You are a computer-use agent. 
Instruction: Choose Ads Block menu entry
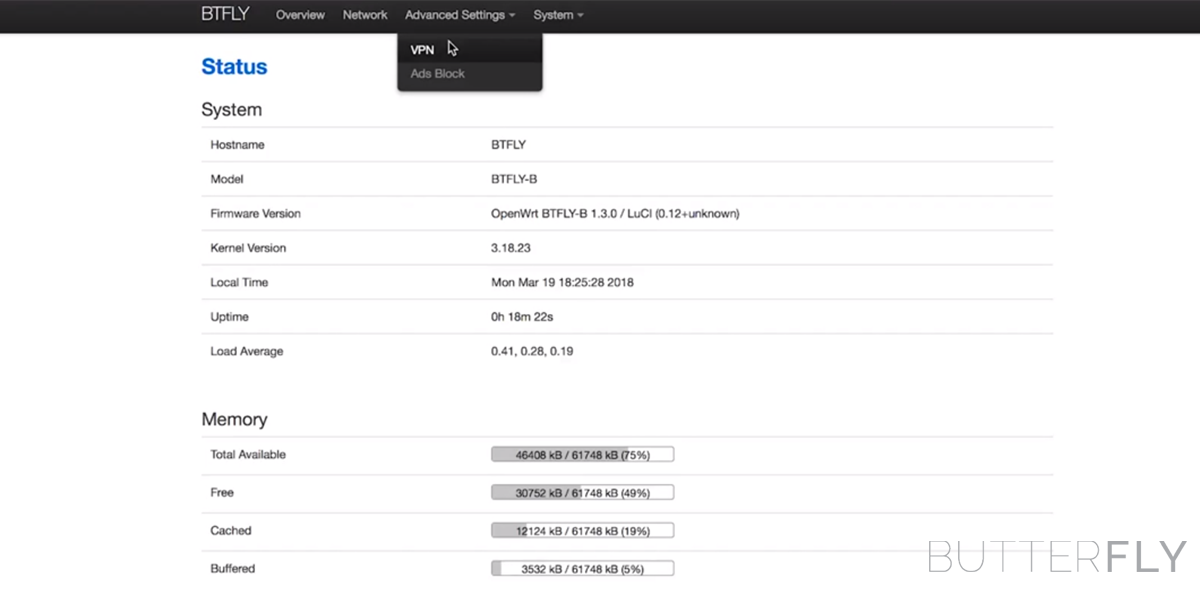click(438, 74)
